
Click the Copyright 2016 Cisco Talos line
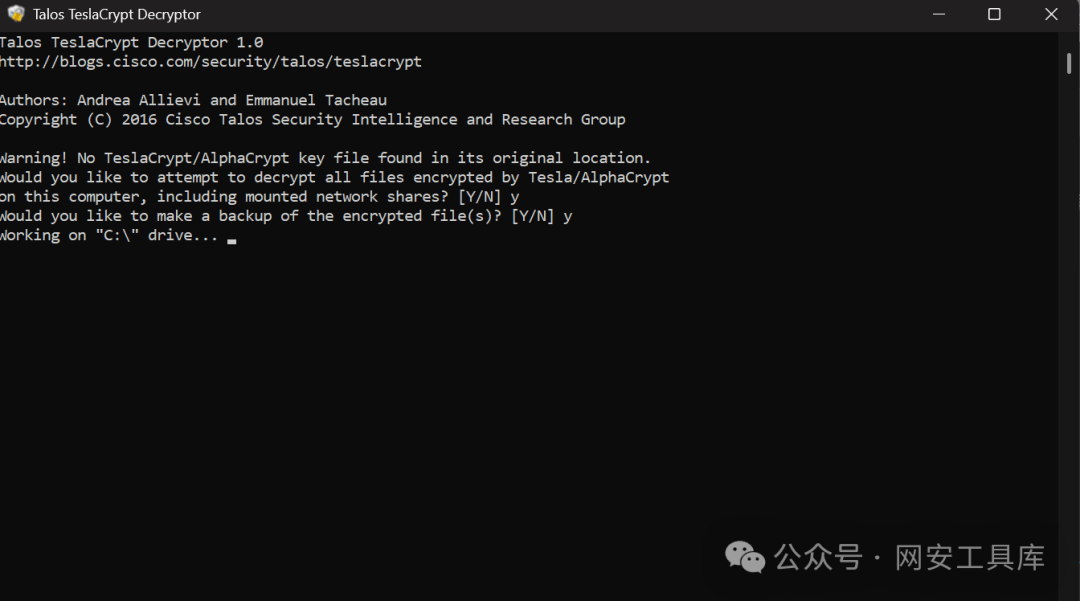pos(313,120)
